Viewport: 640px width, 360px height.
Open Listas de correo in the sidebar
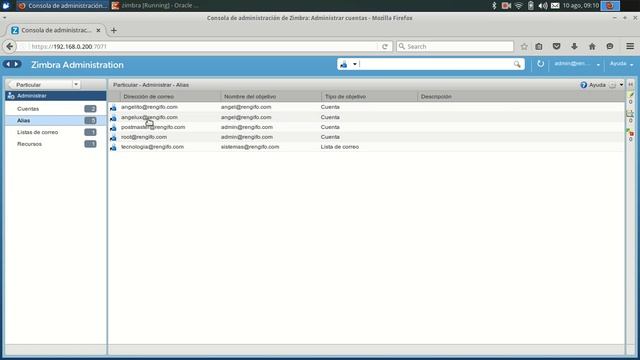point(56,132)
